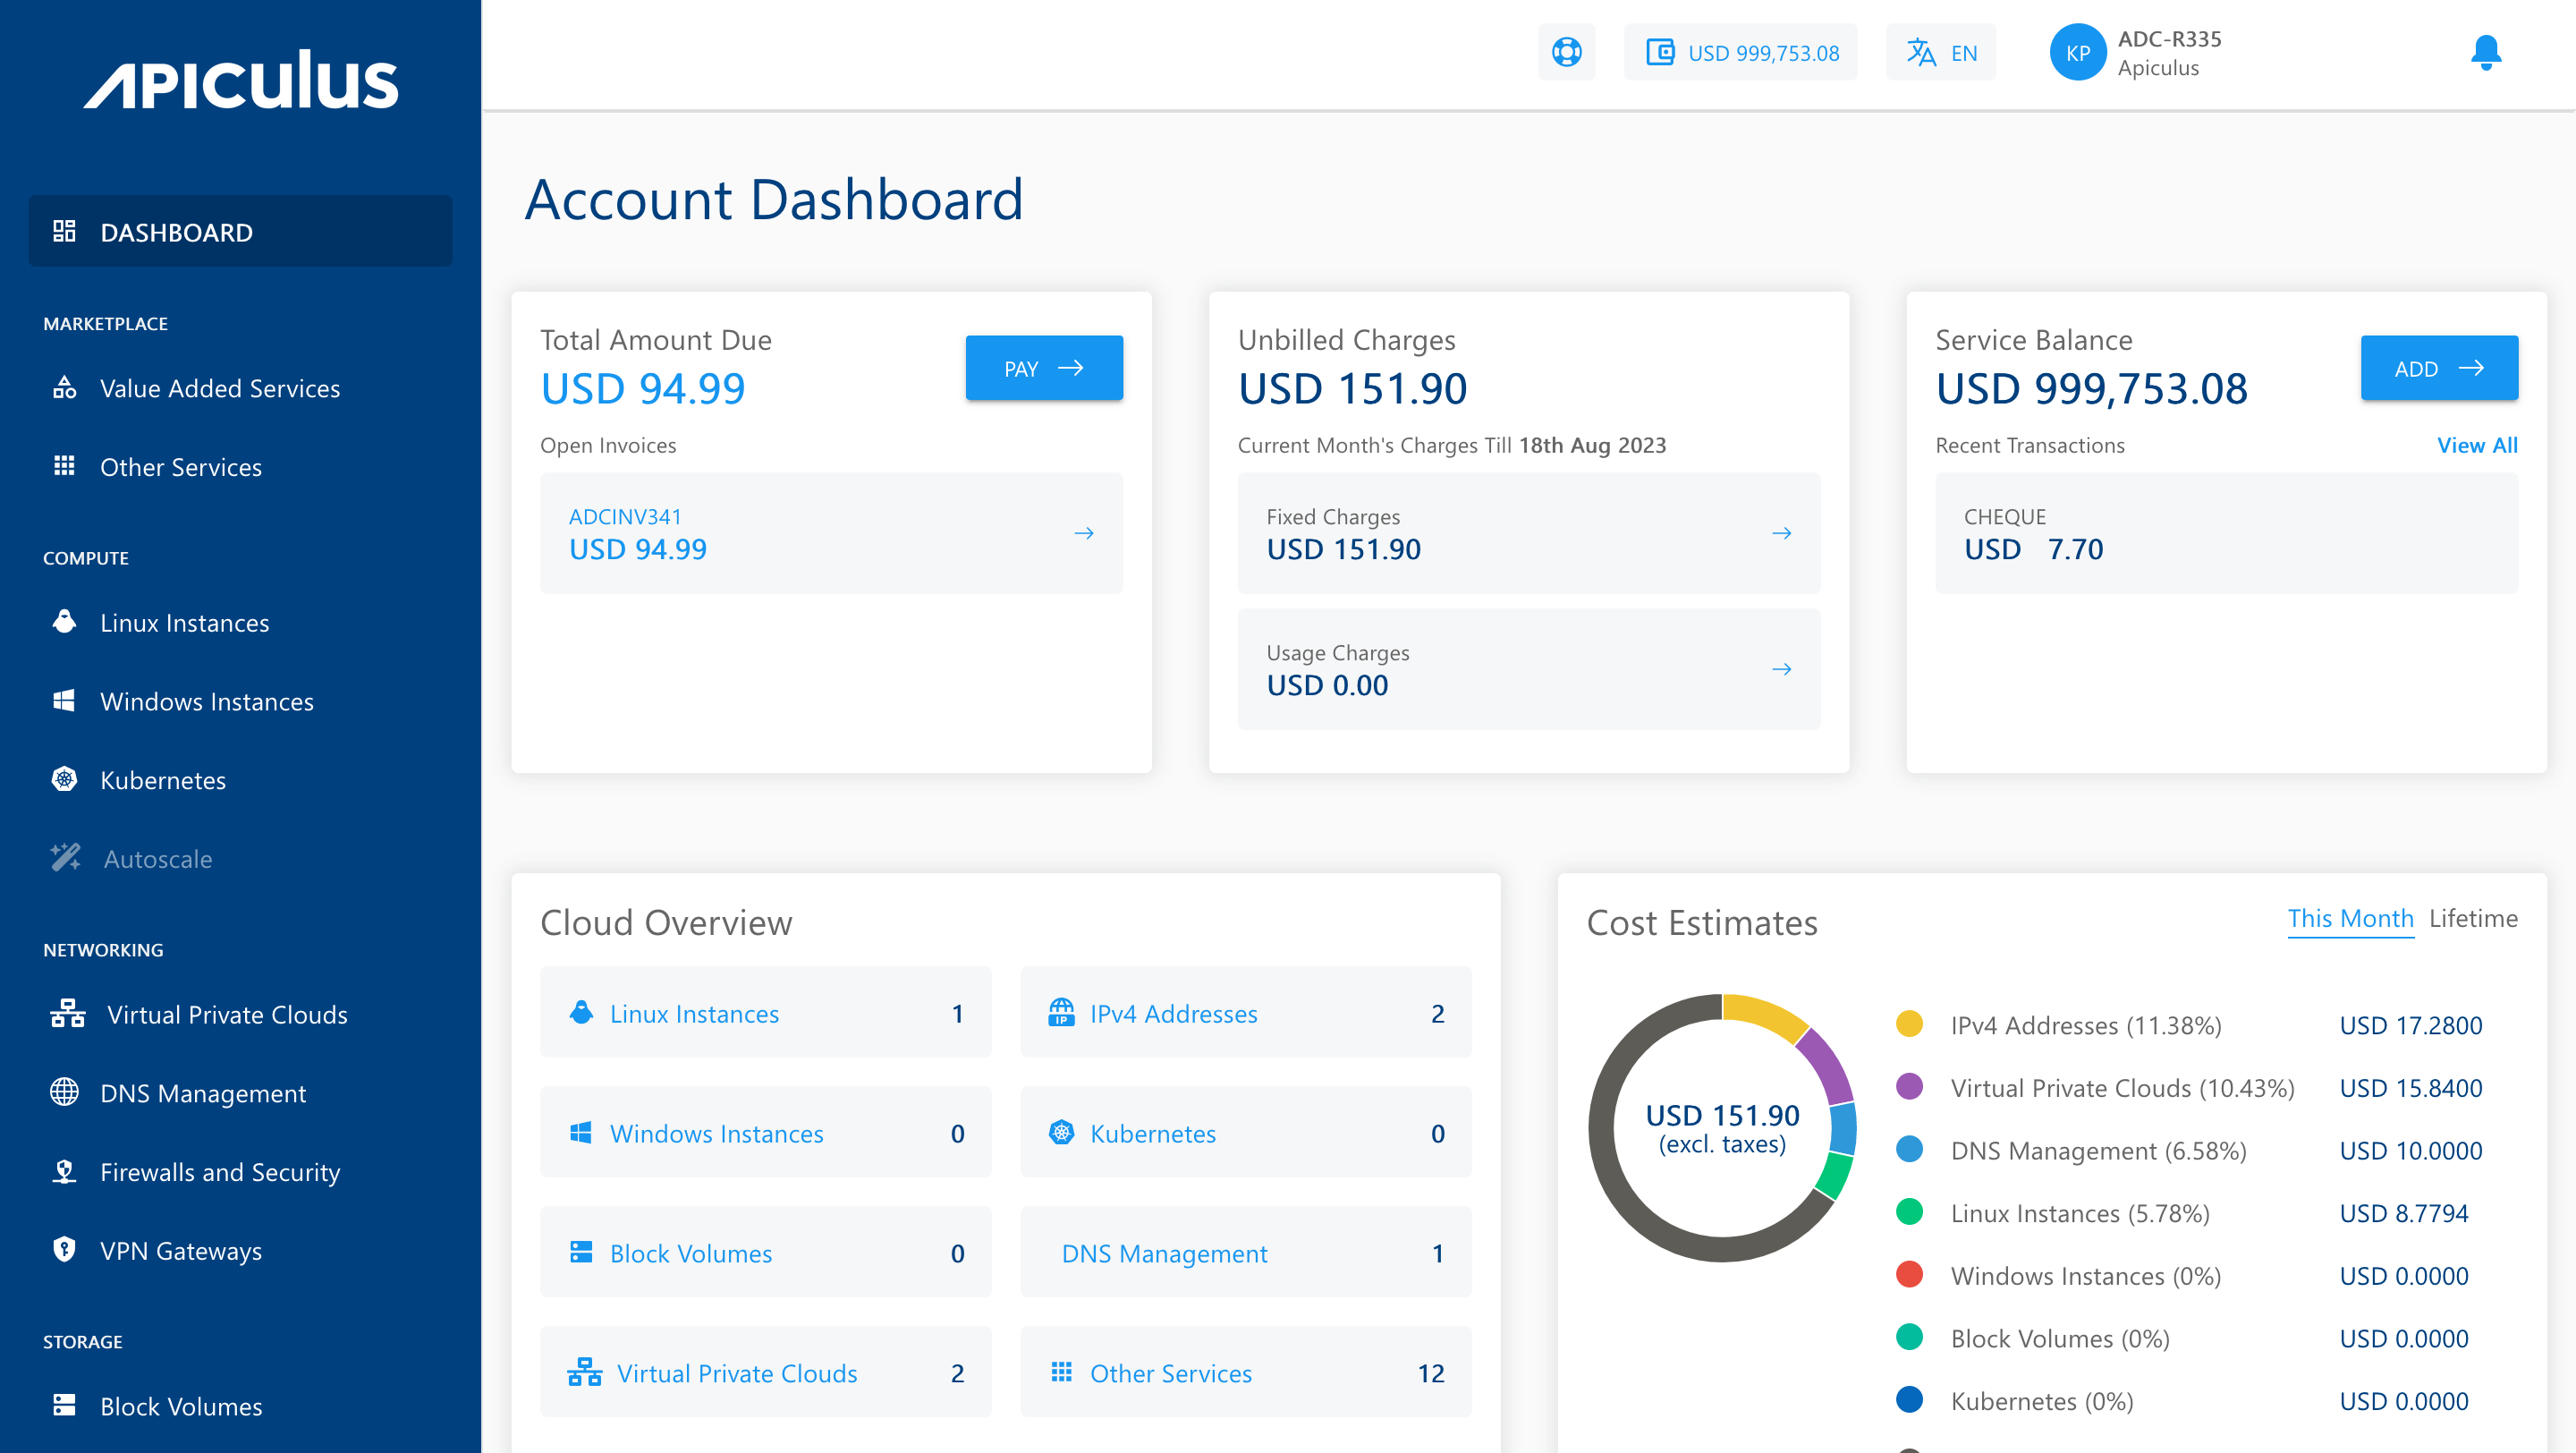The height and width of the screenshot is (1453, 2576).
Task: Click the Autoscale wand icon
Action: coord(66,857)
